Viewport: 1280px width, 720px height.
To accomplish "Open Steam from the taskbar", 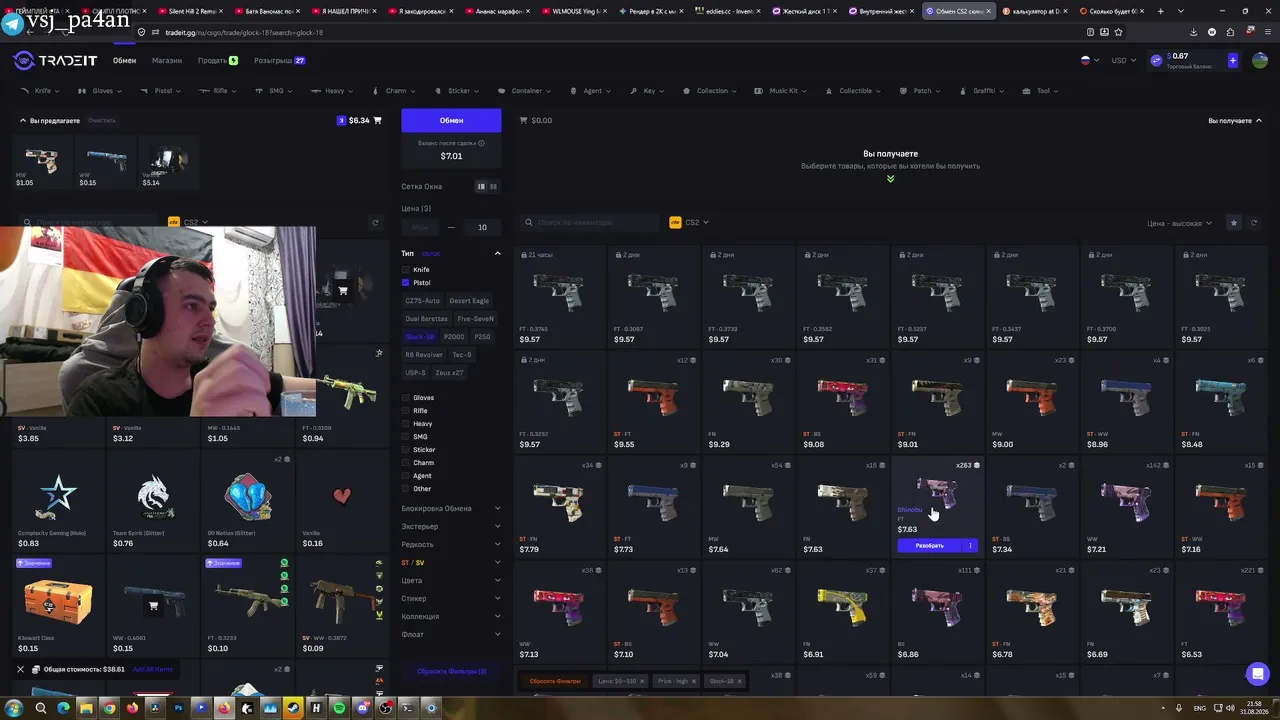I will (x=293, y=708).
